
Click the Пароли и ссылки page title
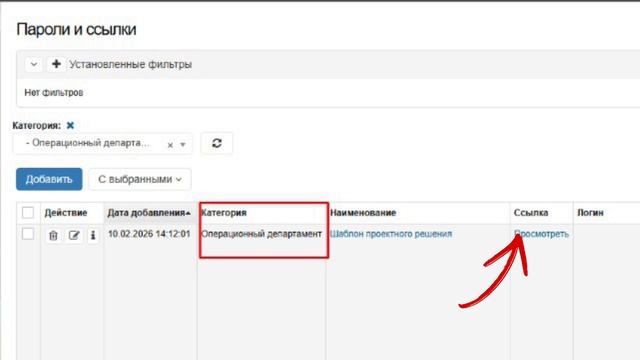click(76, 29)
